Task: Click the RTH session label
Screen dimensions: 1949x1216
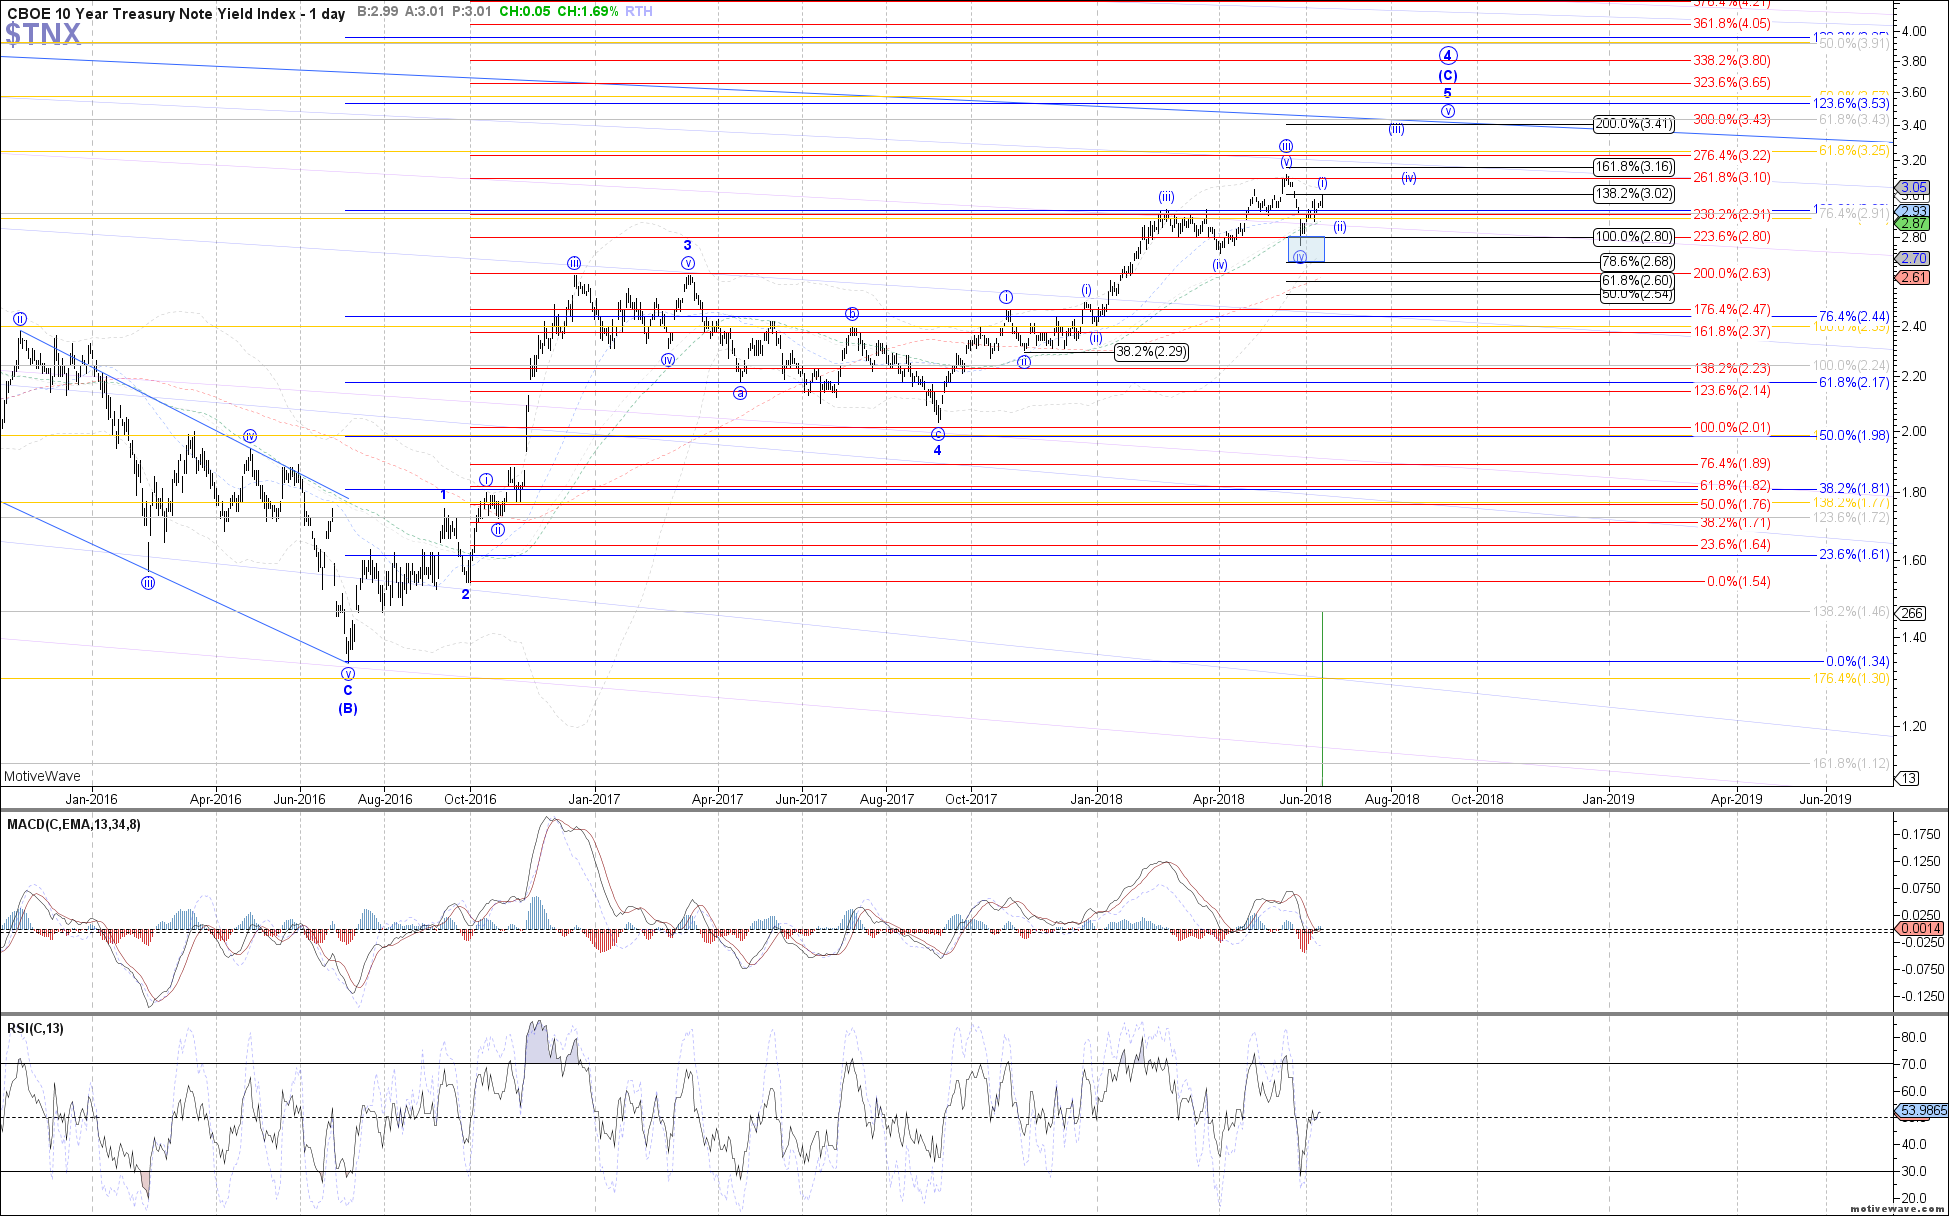Action: [639, 12]
